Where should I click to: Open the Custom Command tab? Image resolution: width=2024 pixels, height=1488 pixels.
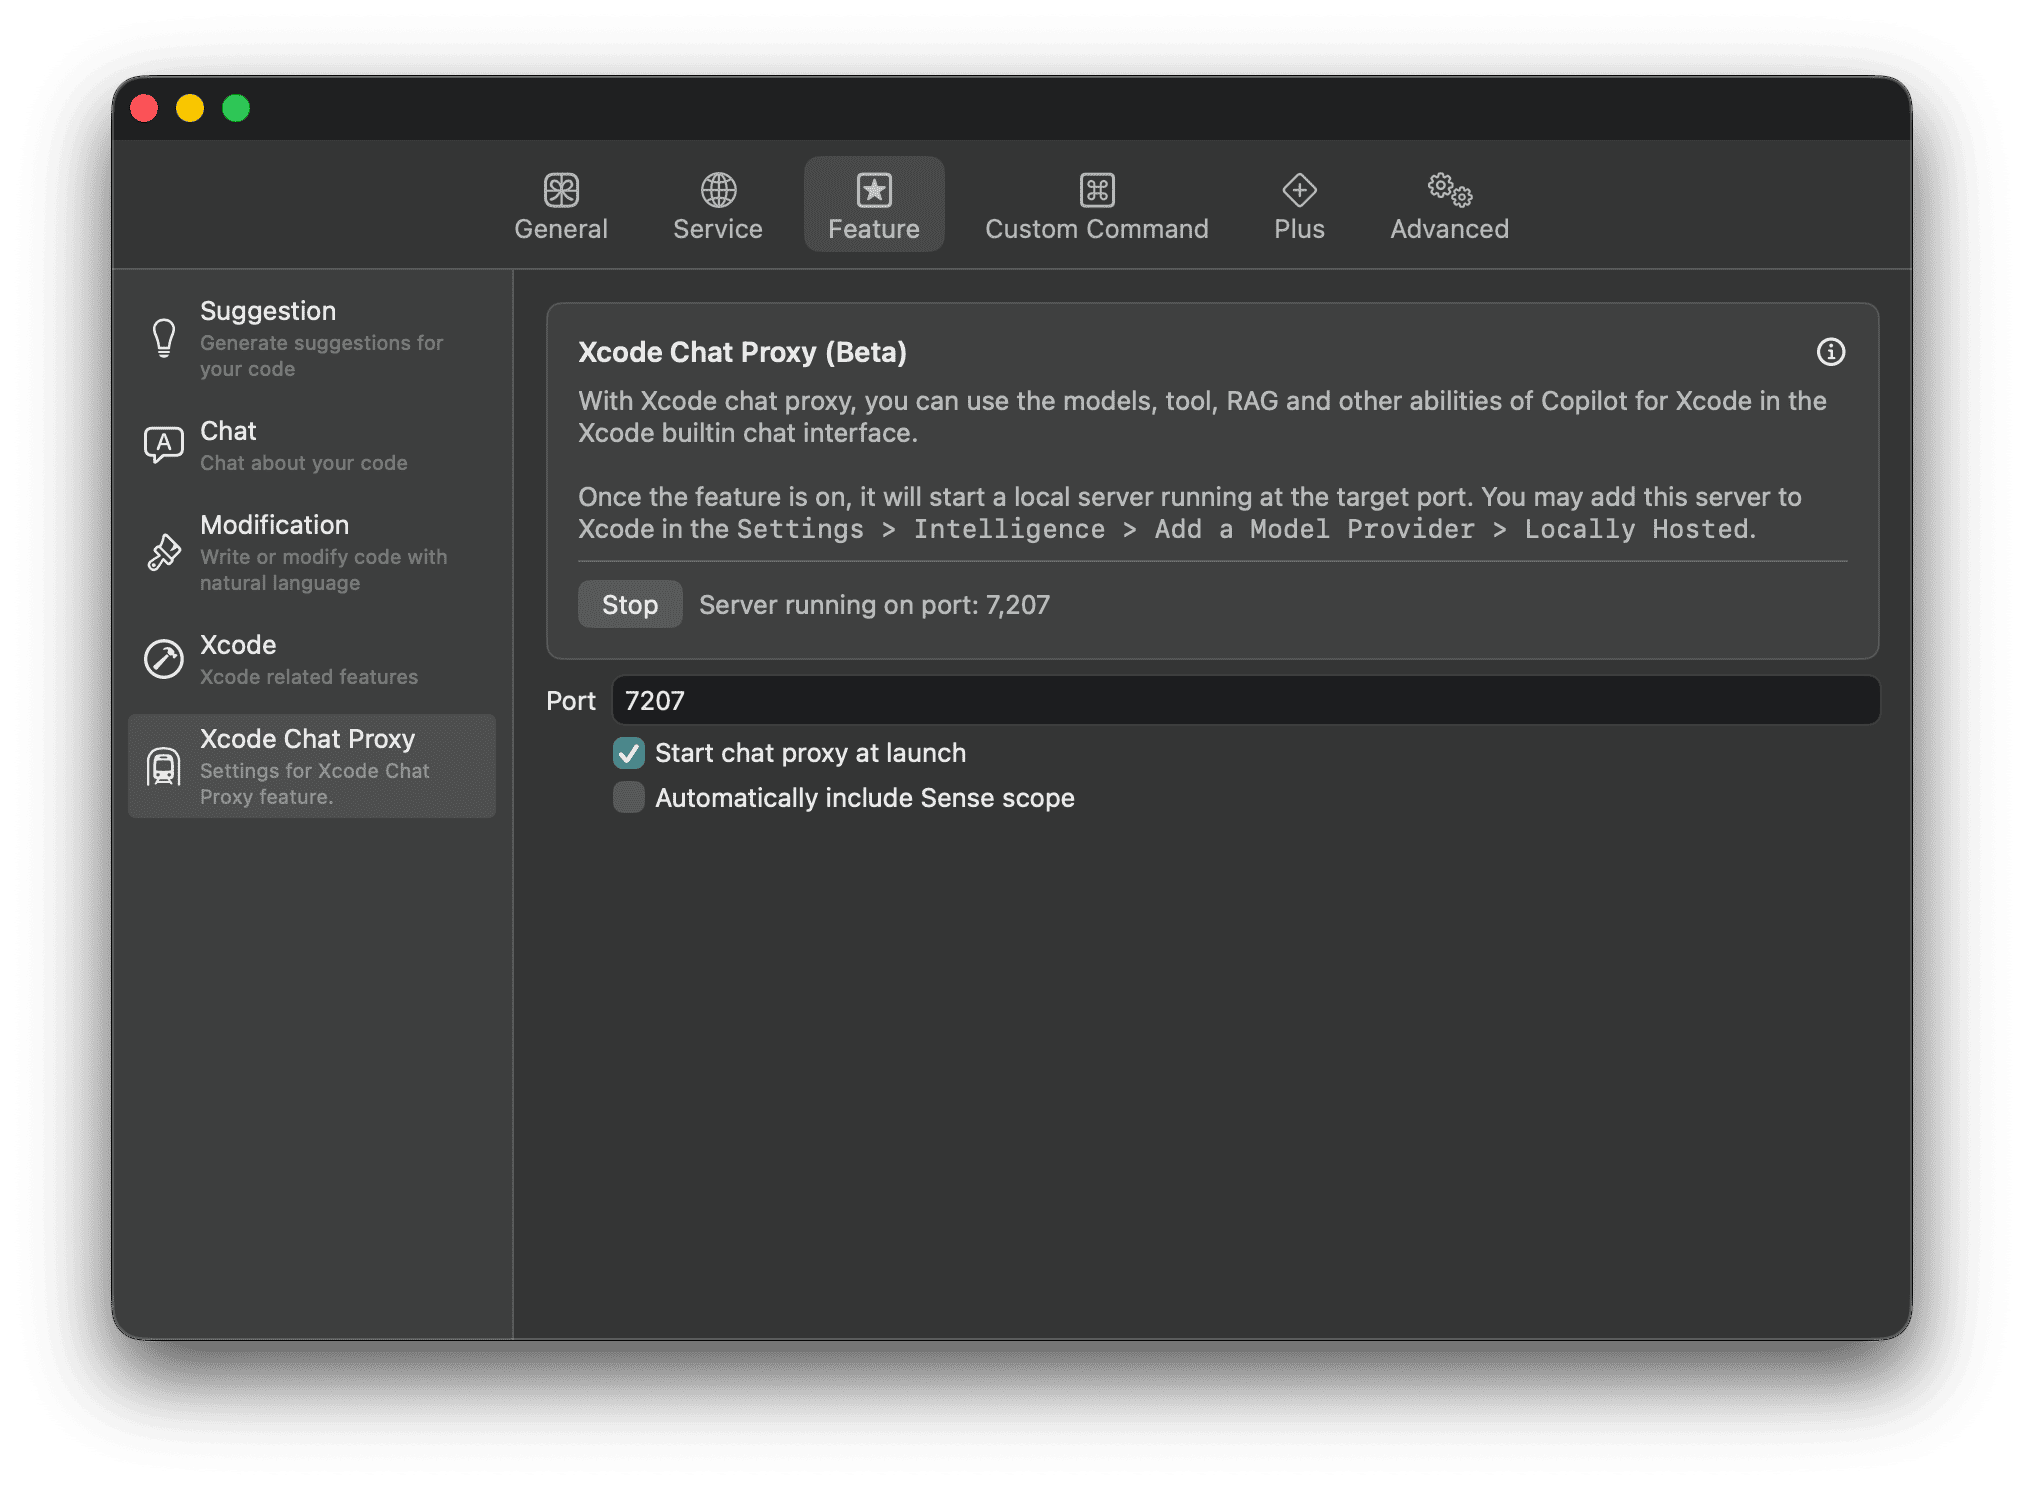1096,211
